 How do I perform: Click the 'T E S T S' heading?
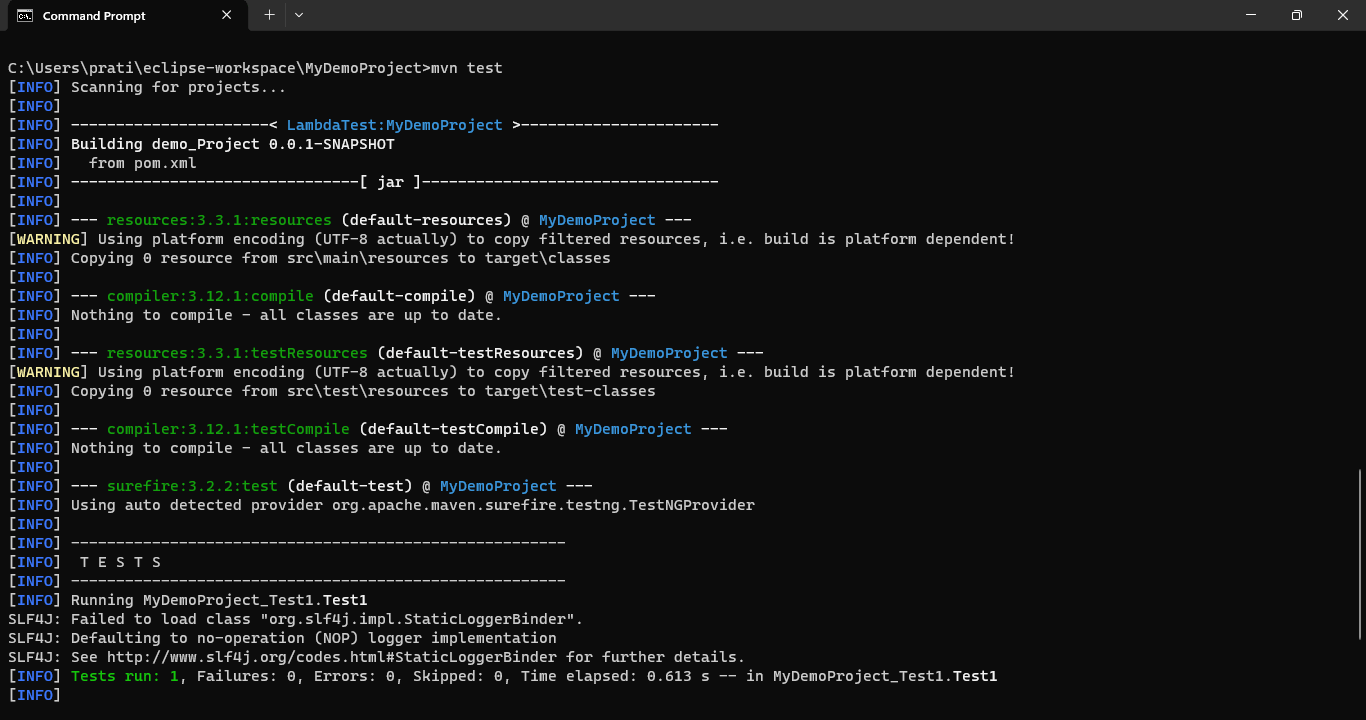(120, 562)
